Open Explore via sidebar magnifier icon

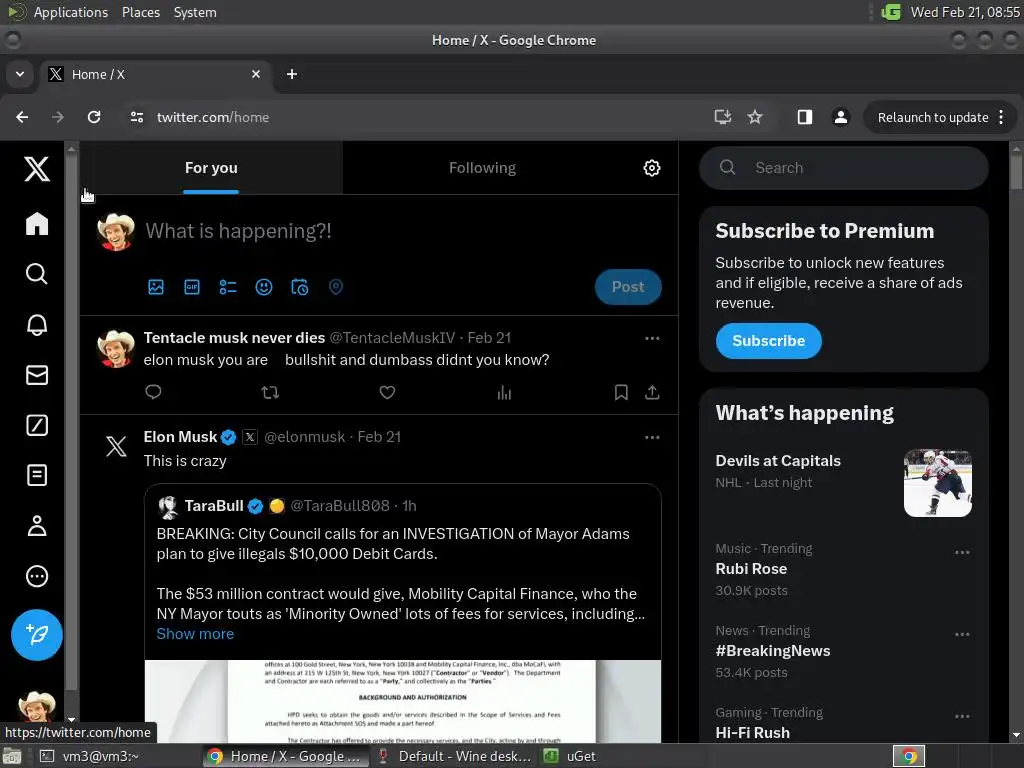37,274
